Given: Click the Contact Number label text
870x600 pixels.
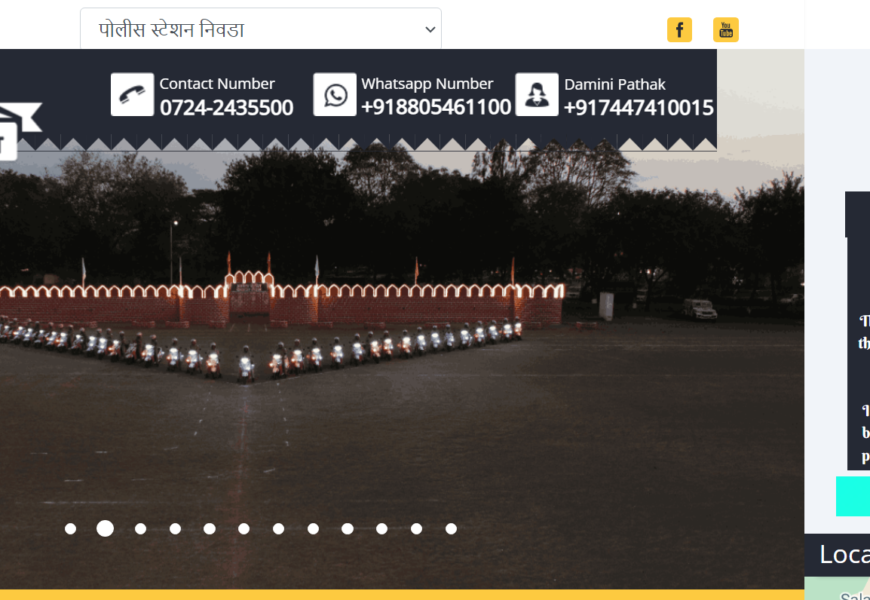Looking at the screenshot, I should (217, 84).
